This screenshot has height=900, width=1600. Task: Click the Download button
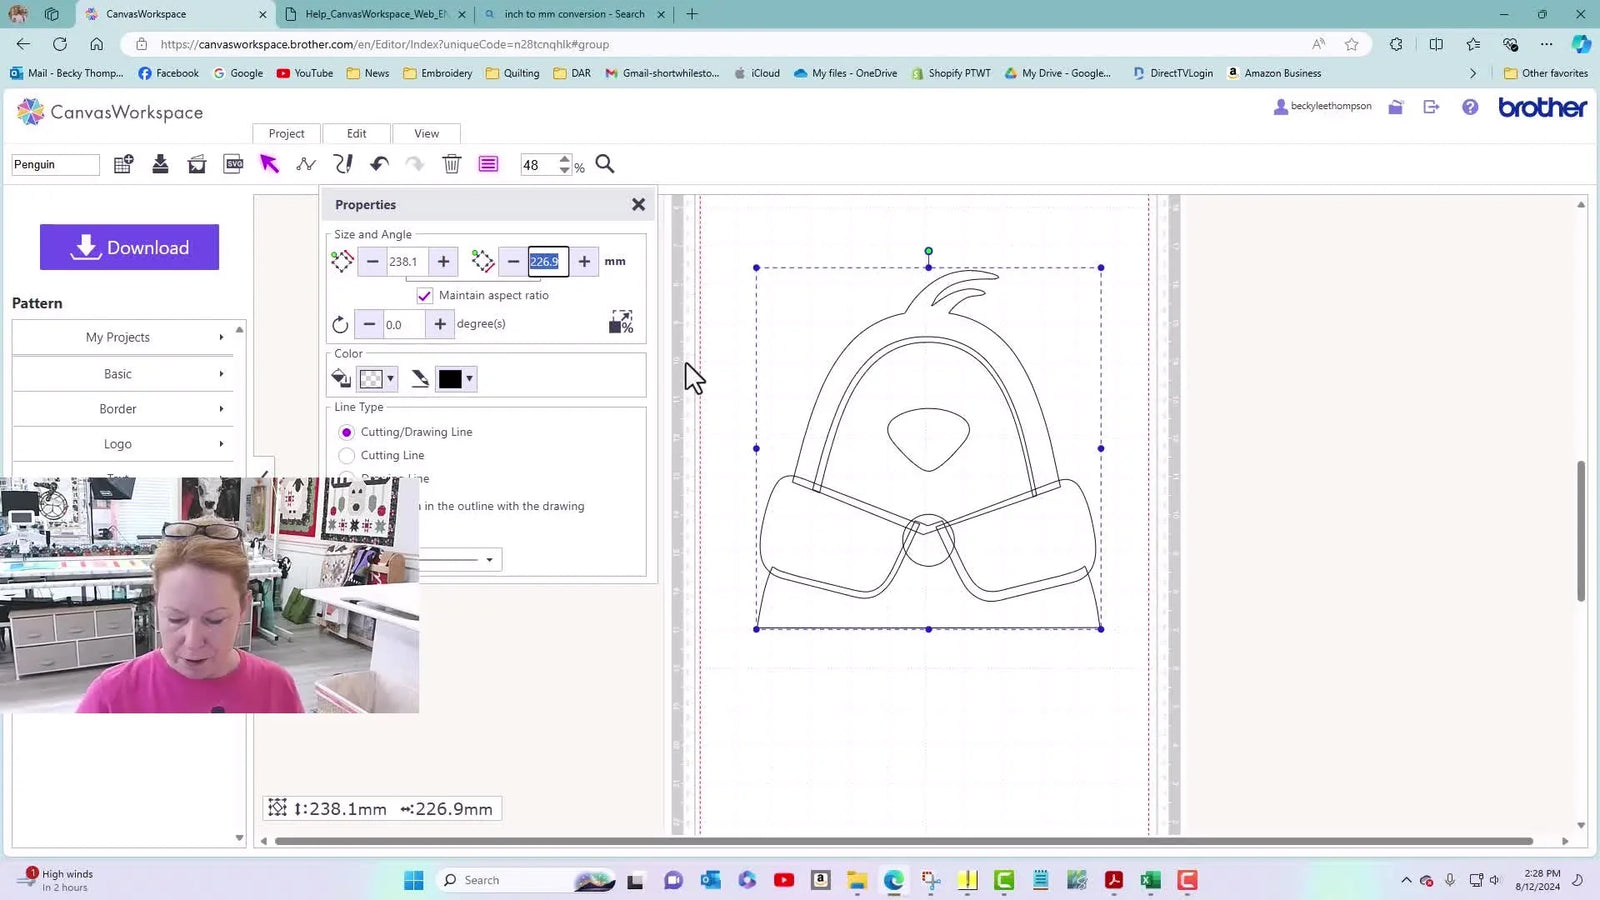[129, 247]
